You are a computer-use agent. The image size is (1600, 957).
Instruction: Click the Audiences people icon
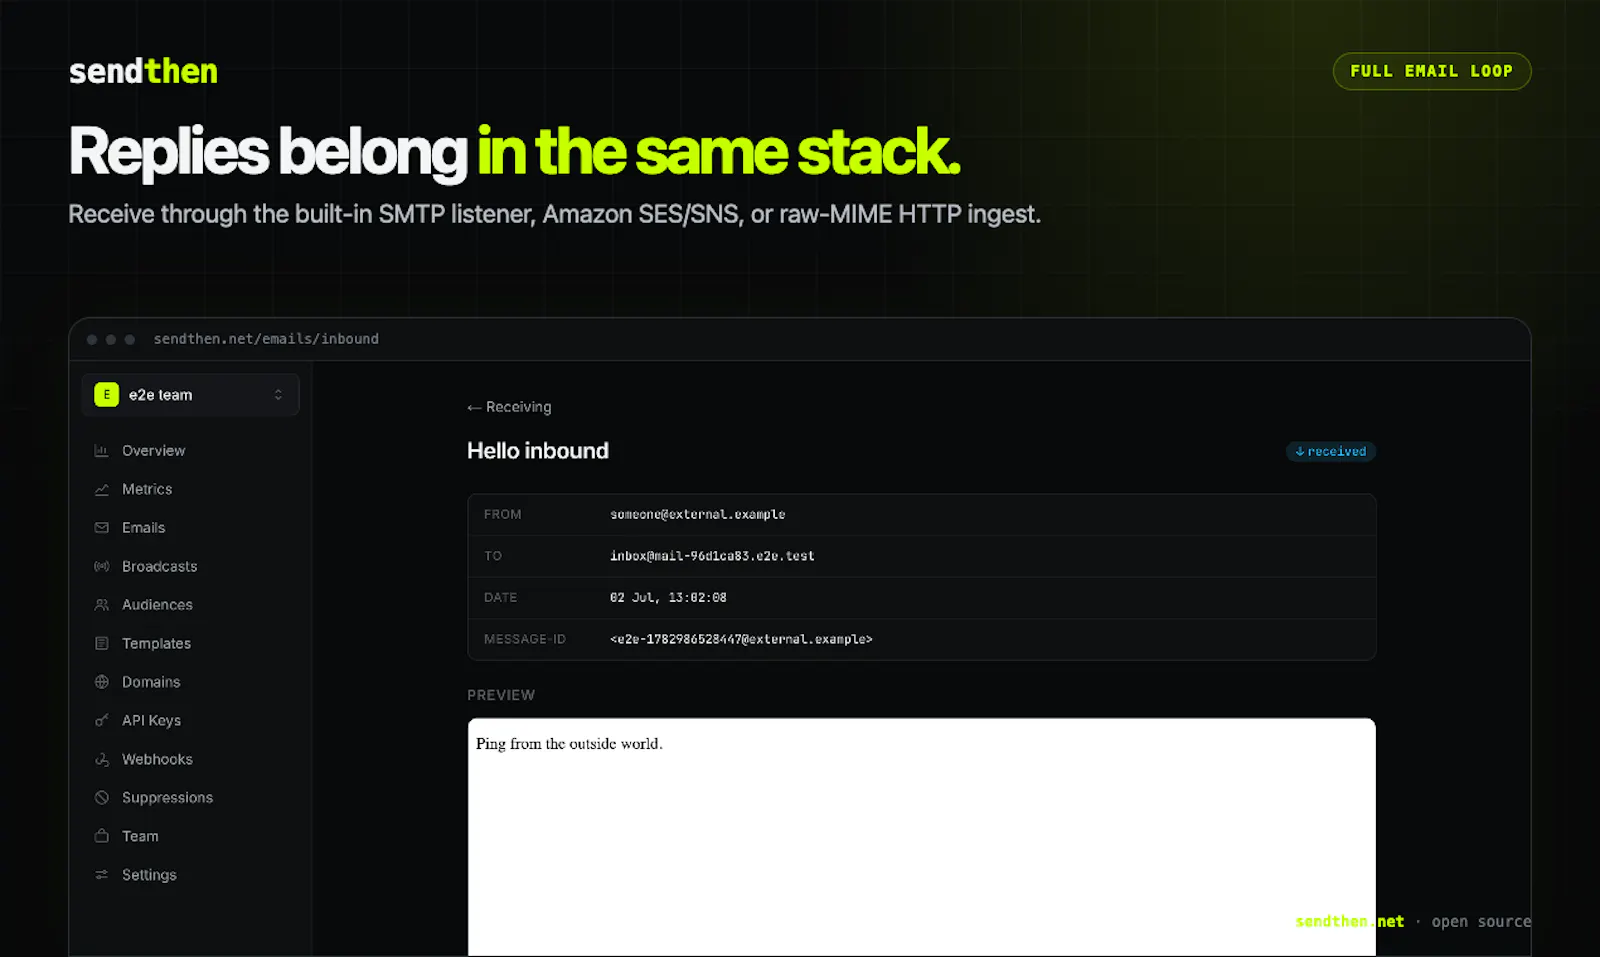pos(101,605)
